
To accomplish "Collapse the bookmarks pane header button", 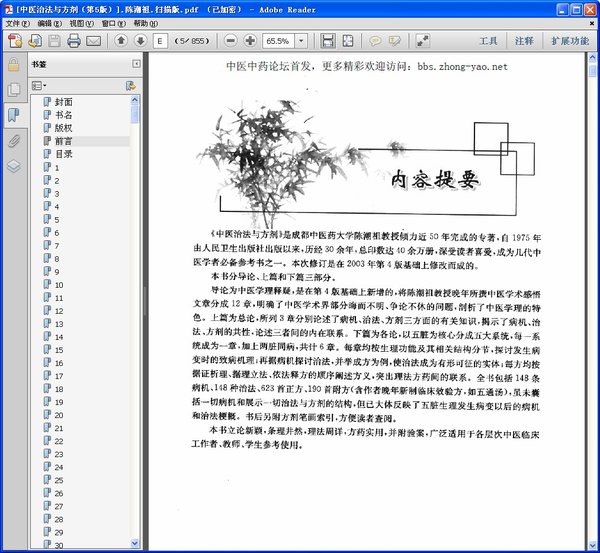I will coord(136,64).
